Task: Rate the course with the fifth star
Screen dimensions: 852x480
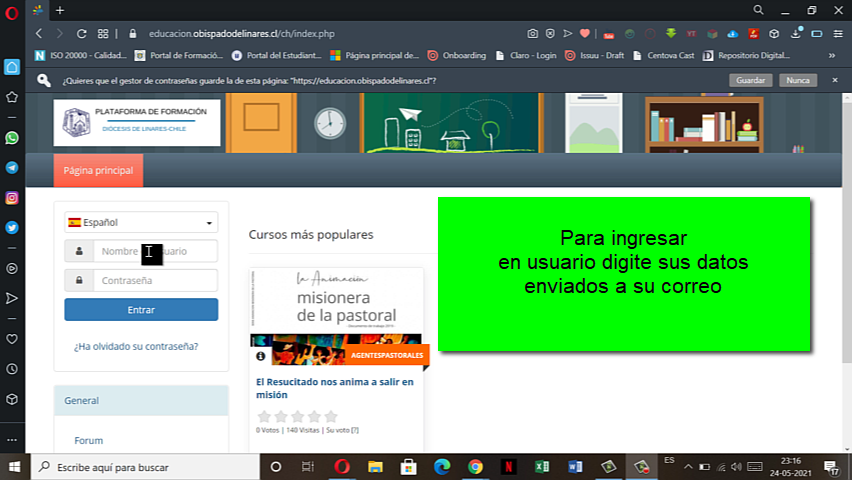Action: point(331,416)
